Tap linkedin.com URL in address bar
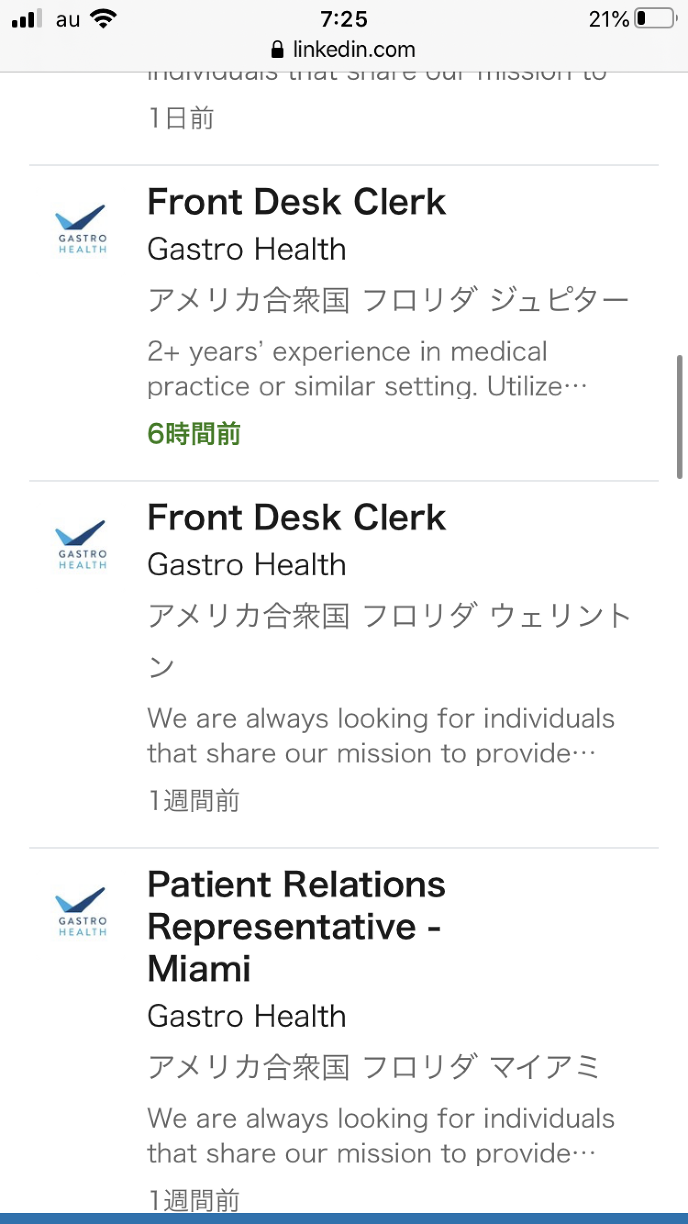 click(354, 49)
